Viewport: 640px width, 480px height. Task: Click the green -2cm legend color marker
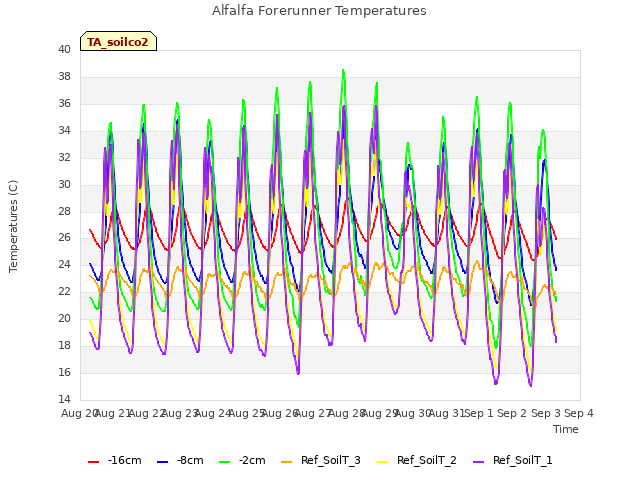coord(224,462)
